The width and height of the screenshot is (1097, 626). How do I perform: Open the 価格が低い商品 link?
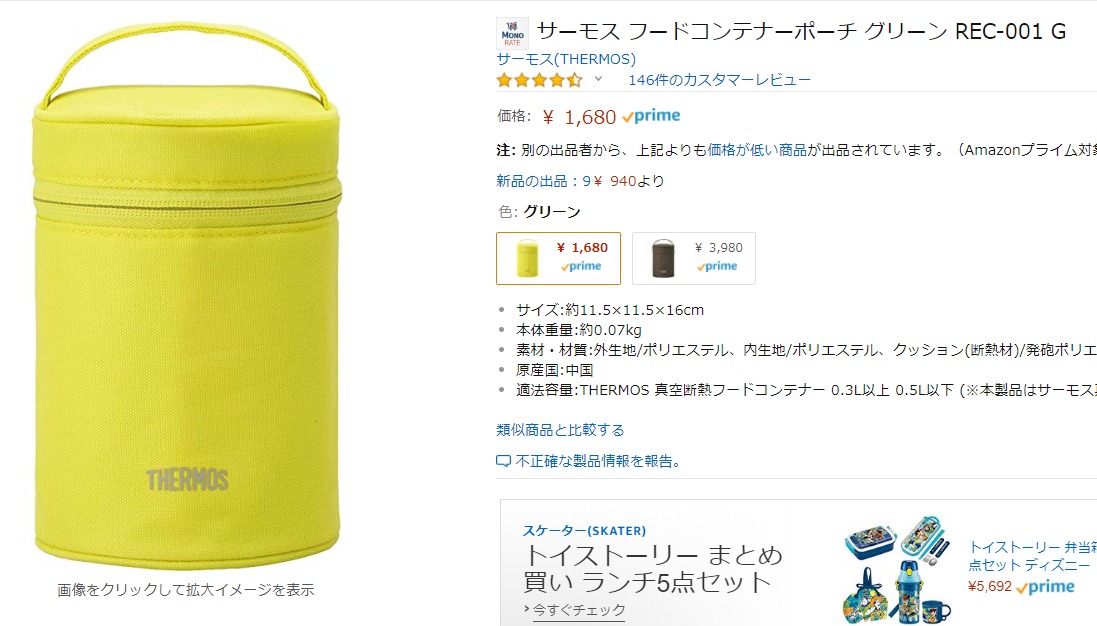click(757, 150)
